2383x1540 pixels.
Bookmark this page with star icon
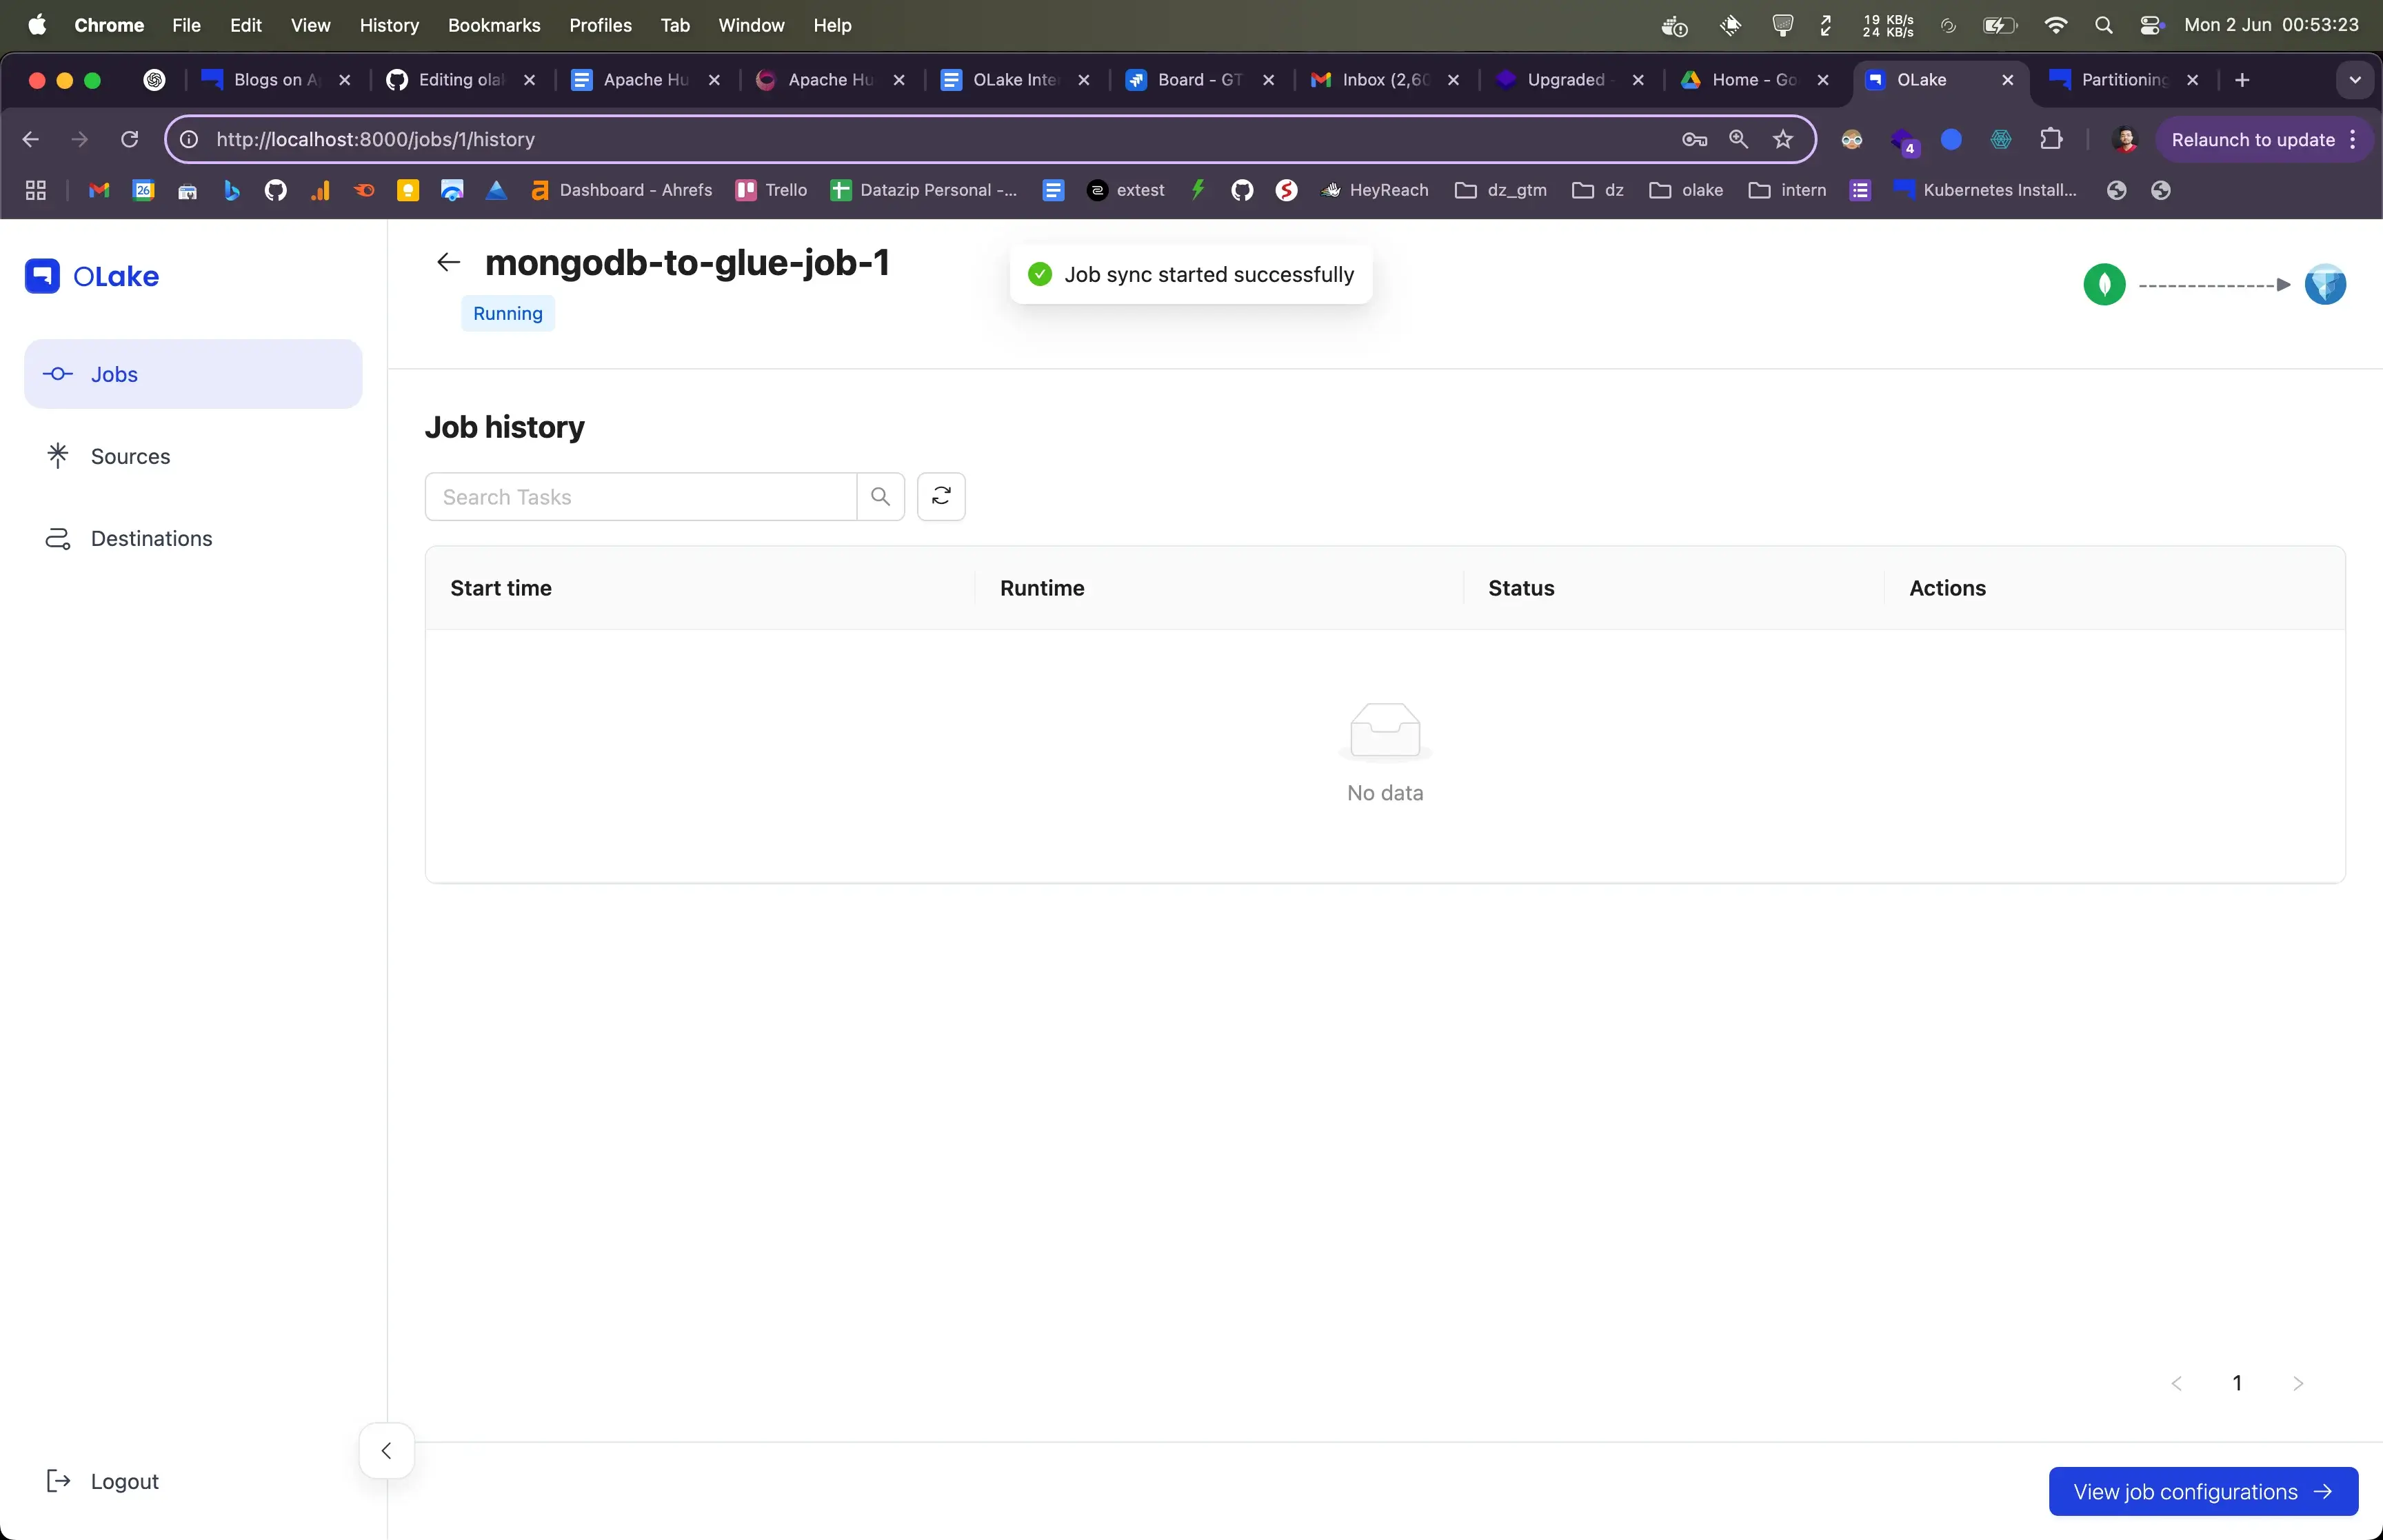tap(1783, 140)
